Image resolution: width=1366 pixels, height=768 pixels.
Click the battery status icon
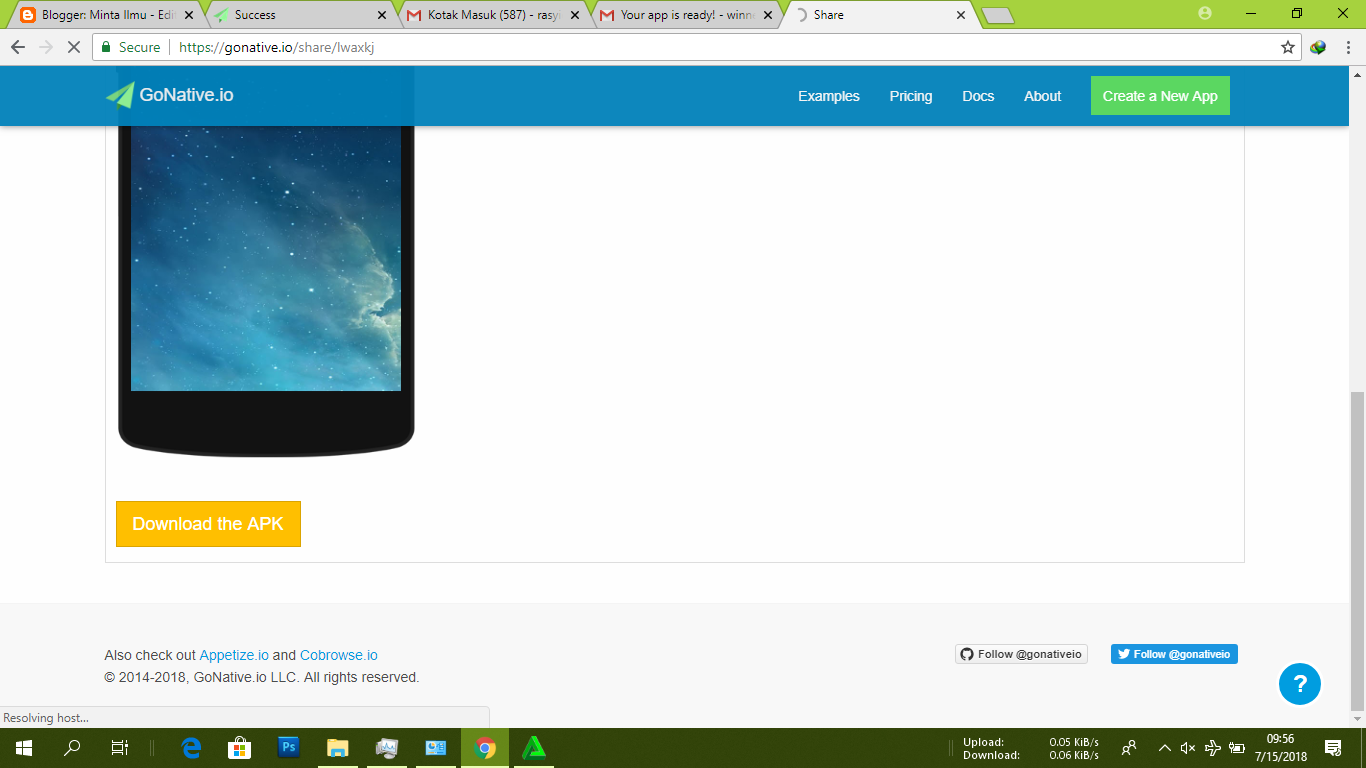(x=1237, y=748)
